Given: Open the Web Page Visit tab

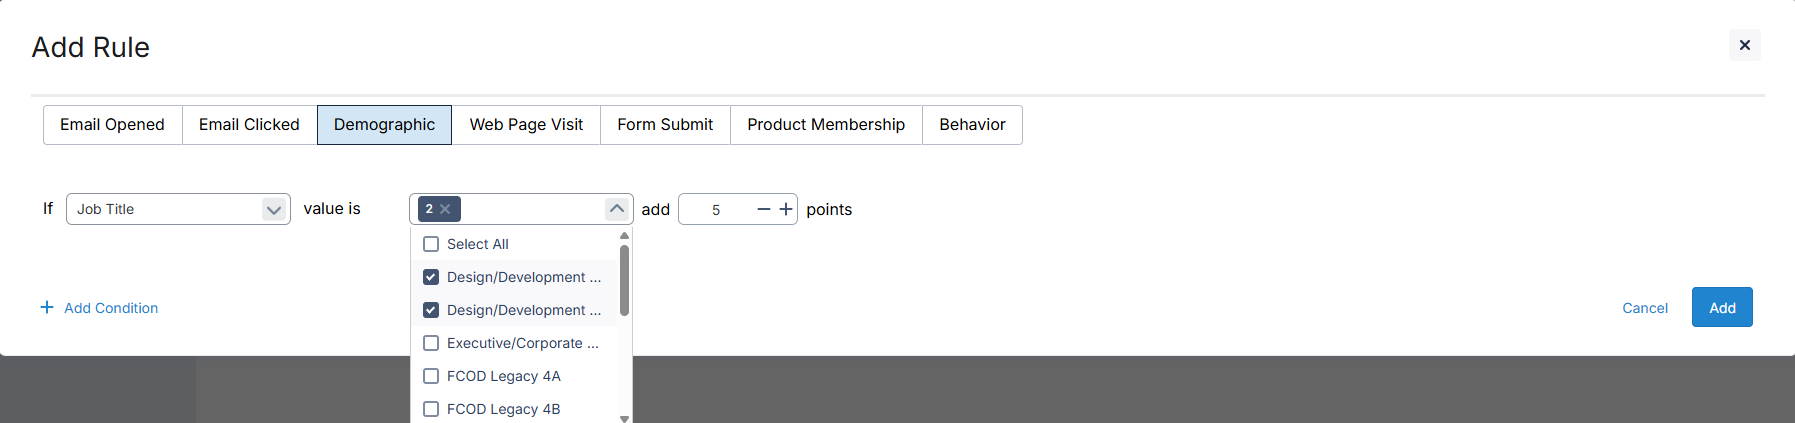Looking at the screenshot, I should pyautogui.click(x=526, y=125).
